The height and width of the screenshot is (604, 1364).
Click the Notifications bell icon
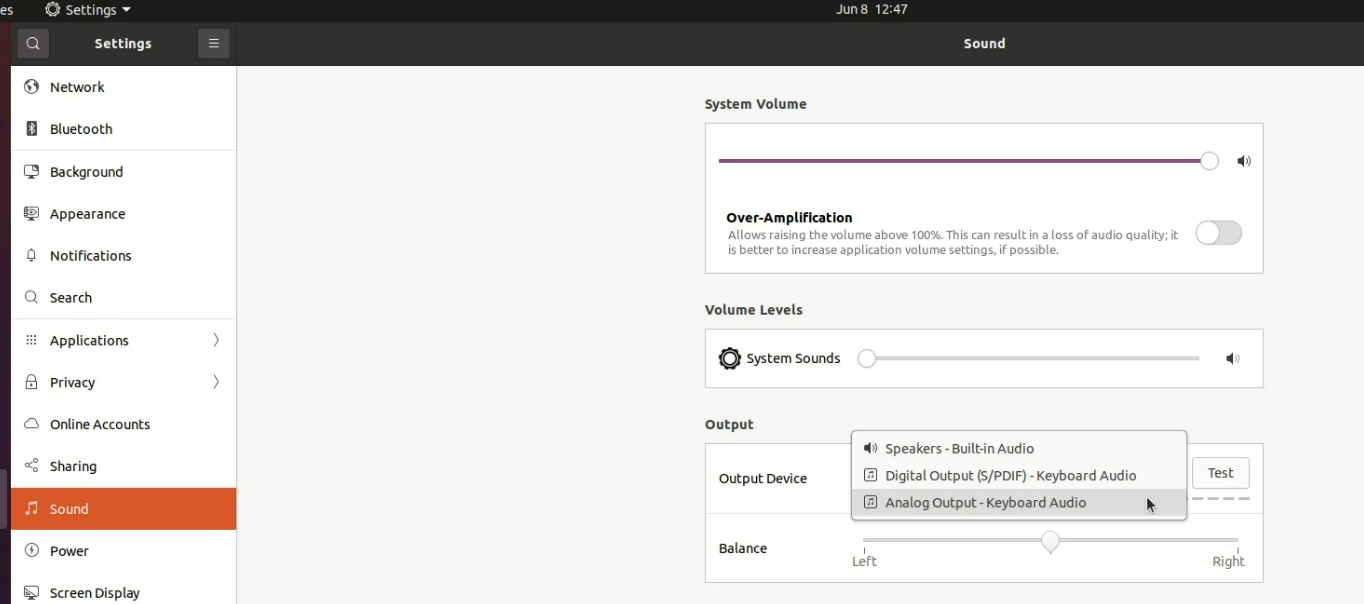(x=31, y=256)
